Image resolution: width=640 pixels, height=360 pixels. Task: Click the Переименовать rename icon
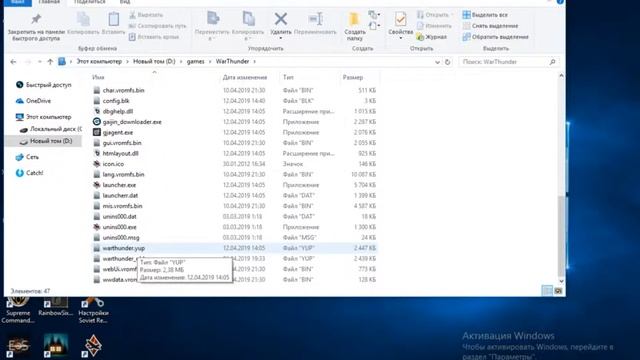click(x=316, y=19)
